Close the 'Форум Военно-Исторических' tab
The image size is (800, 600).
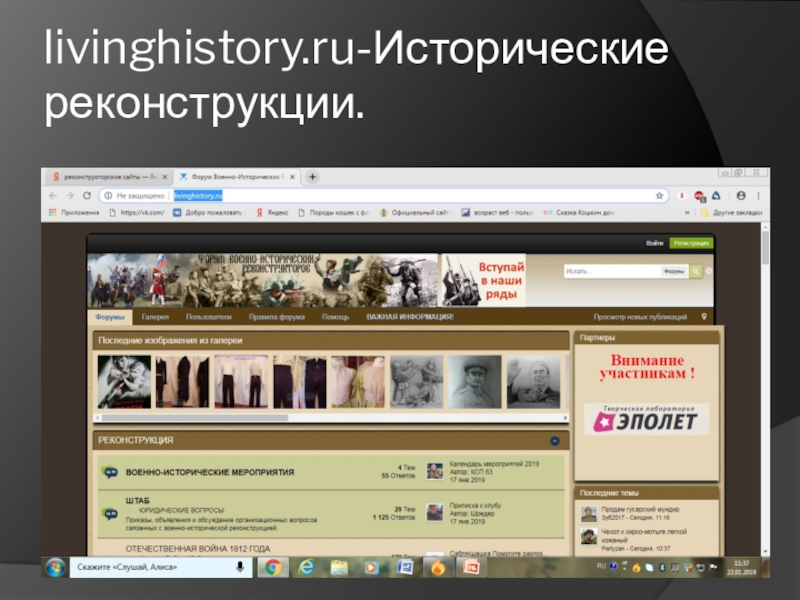[x=292, y=177]
